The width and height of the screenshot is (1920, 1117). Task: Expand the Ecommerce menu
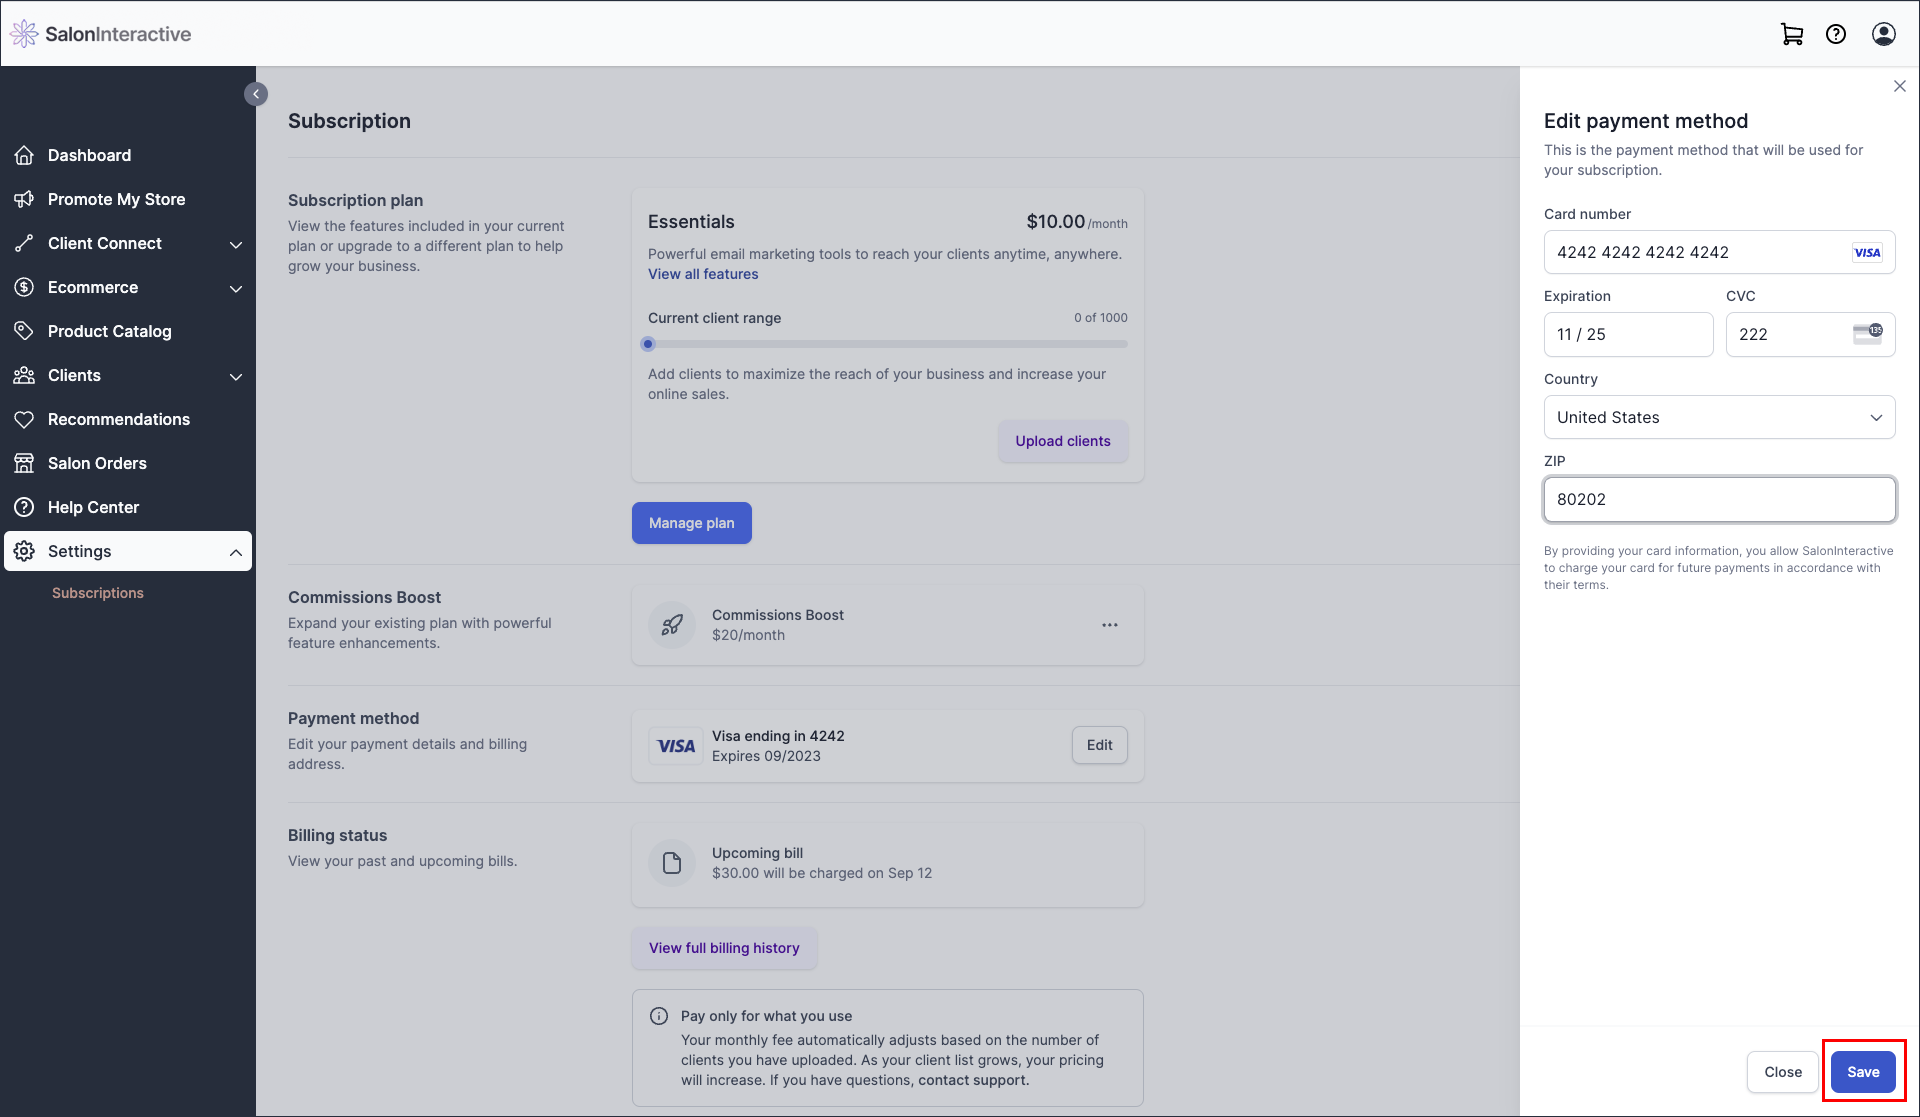click(x=128, y=287)
